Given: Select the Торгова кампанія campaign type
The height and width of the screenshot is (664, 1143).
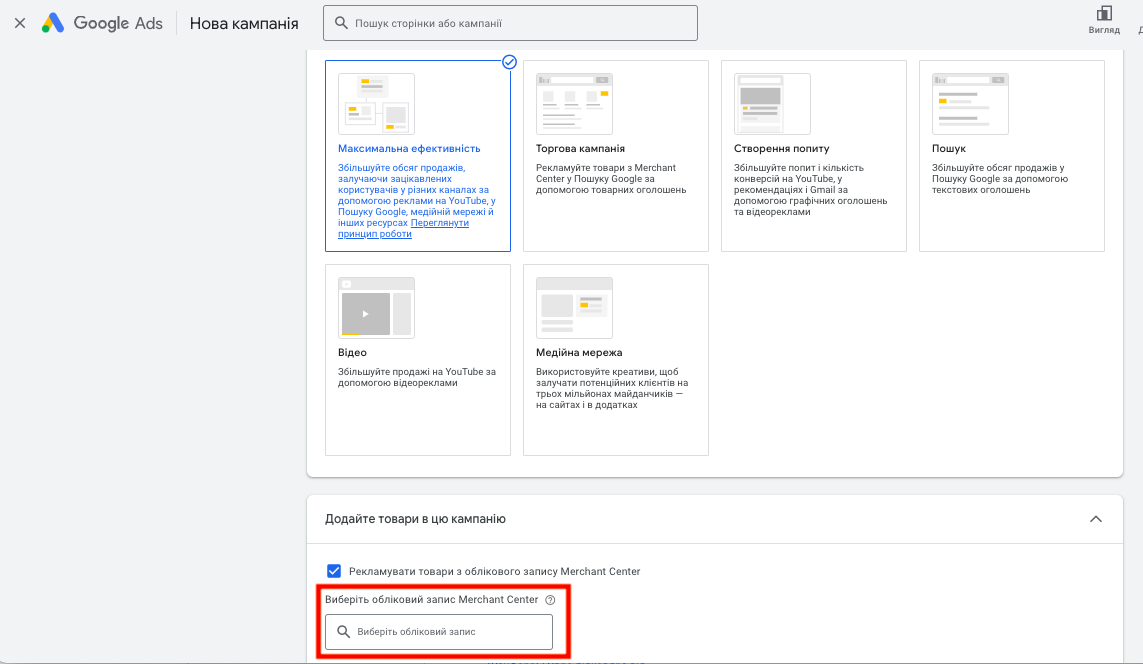Looking at the screenshot, I should (616, 156).
